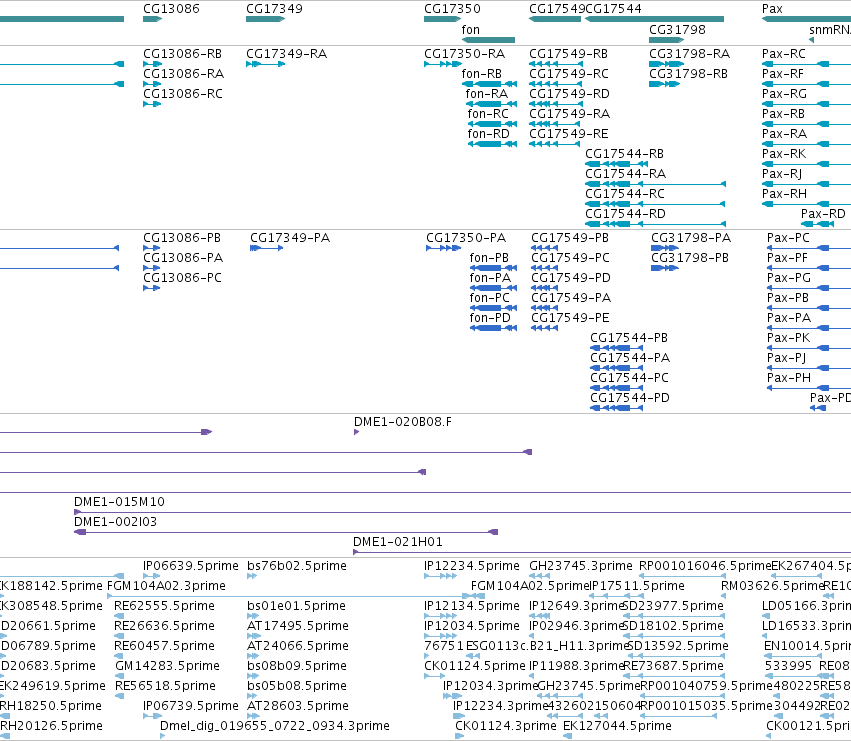
Task: Click BAC clone DME1-021H01 label
Action: 398,542
